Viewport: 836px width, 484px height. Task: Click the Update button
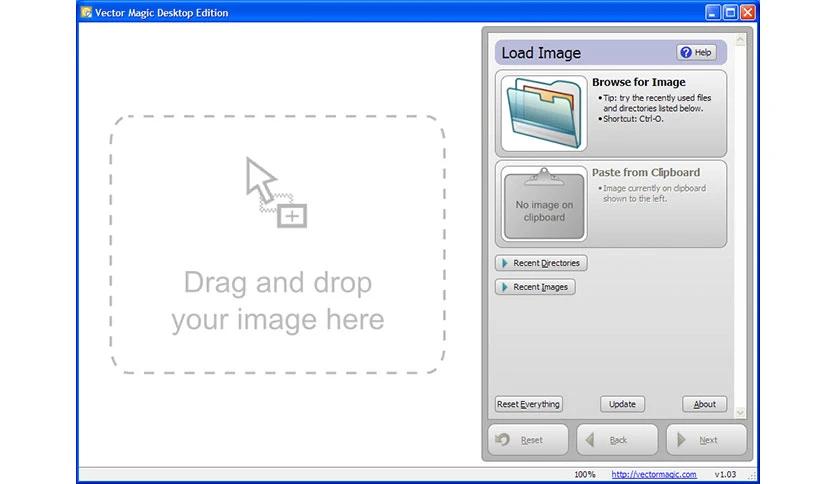pyautogui.click(x=622, y=404)
